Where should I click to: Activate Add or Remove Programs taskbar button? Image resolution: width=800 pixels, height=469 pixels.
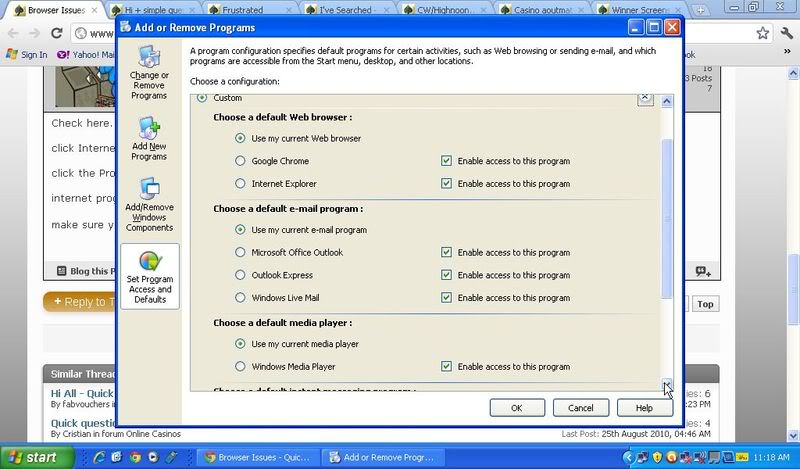click(383, 457)
